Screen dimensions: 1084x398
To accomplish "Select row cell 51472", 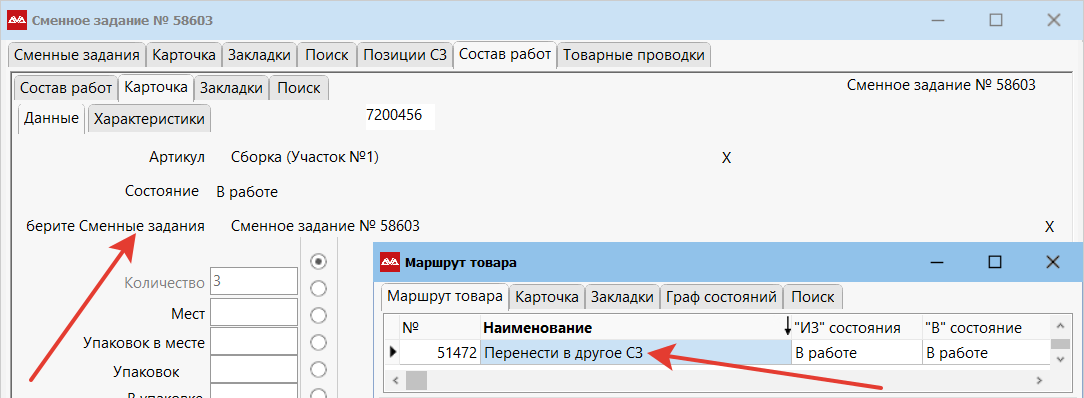I will click(x=440, y=352).
